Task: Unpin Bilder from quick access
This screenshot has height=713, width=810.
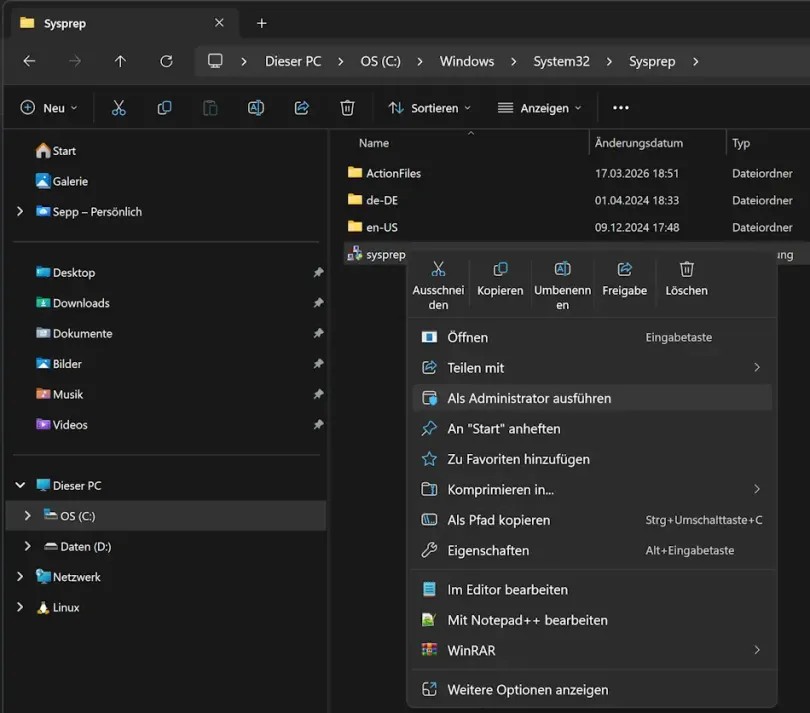Action: pyautogui.click(x=318, y=364)
